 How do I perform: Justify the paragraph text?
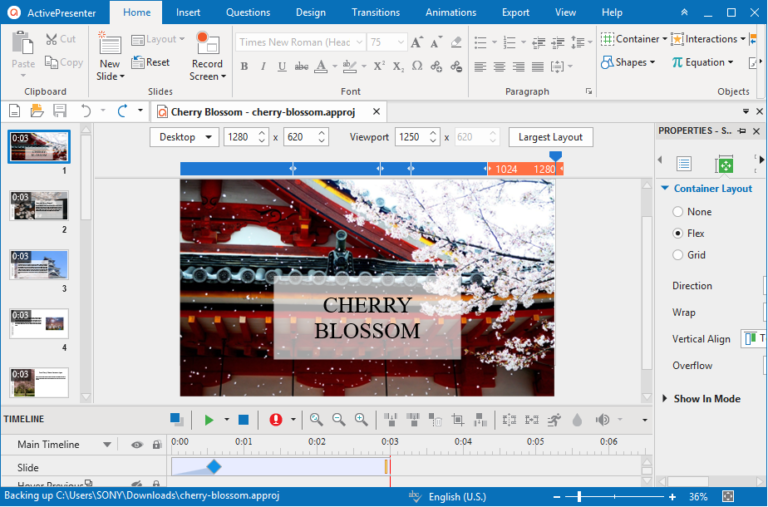(x=538, y=66)
